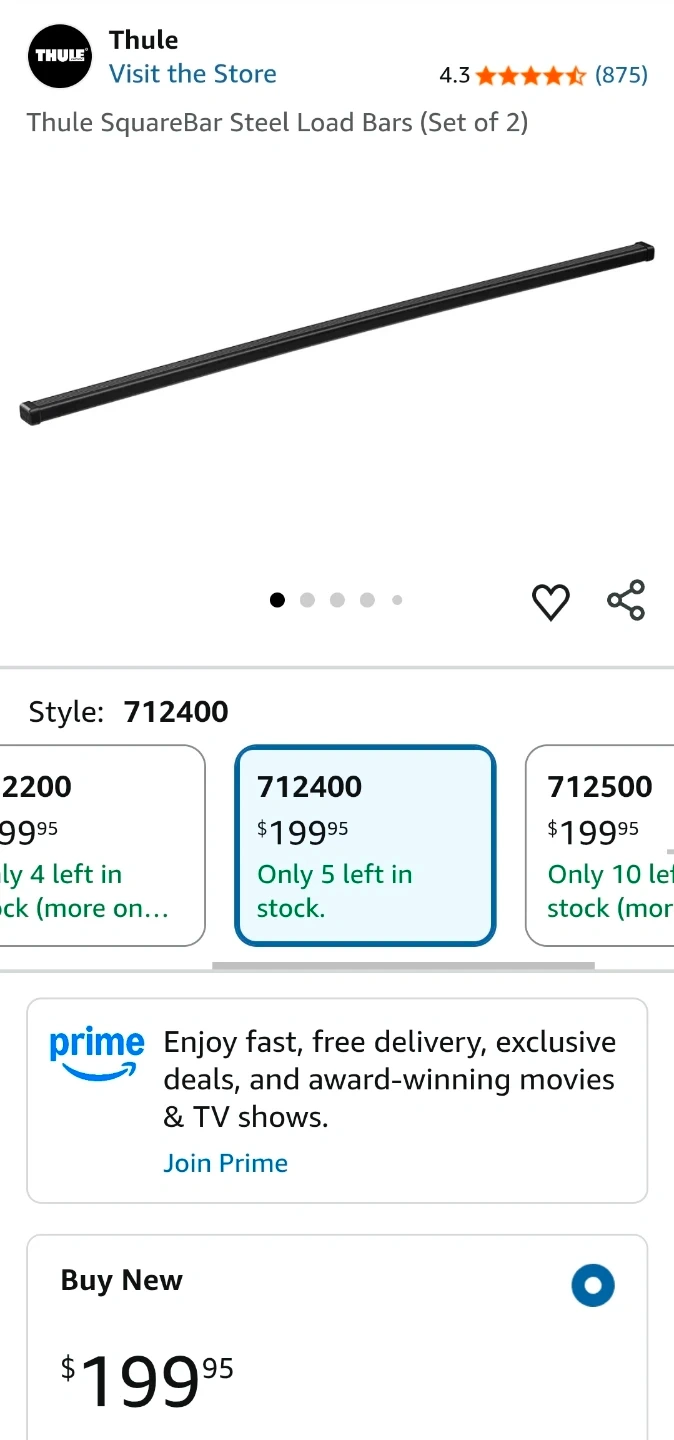Jump to the fifth small image dot

(397, 600)
